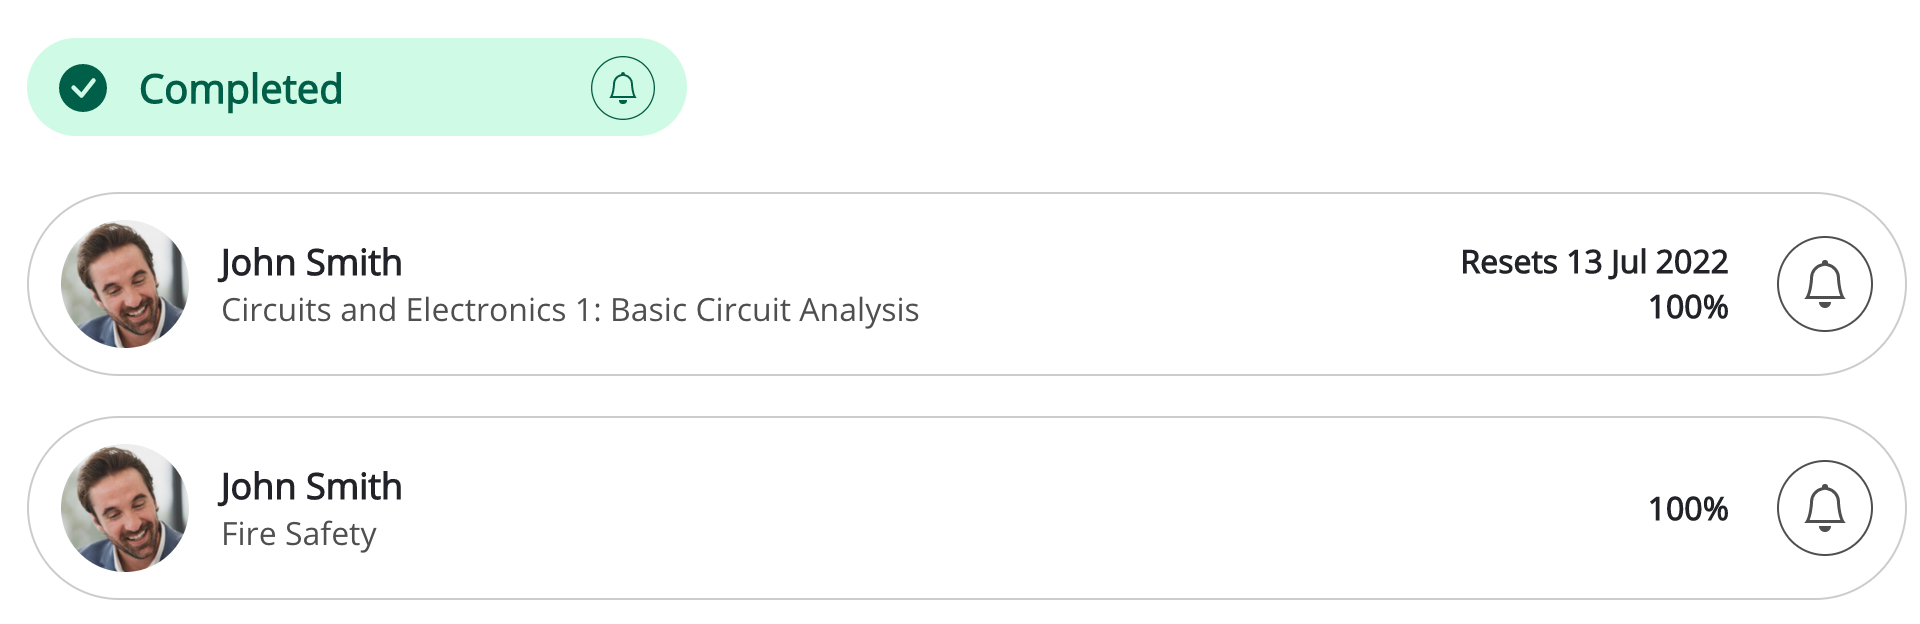Click the bell for the Circuits and Electronics row
1920x624 pixels.
[x=1824, y=284]
